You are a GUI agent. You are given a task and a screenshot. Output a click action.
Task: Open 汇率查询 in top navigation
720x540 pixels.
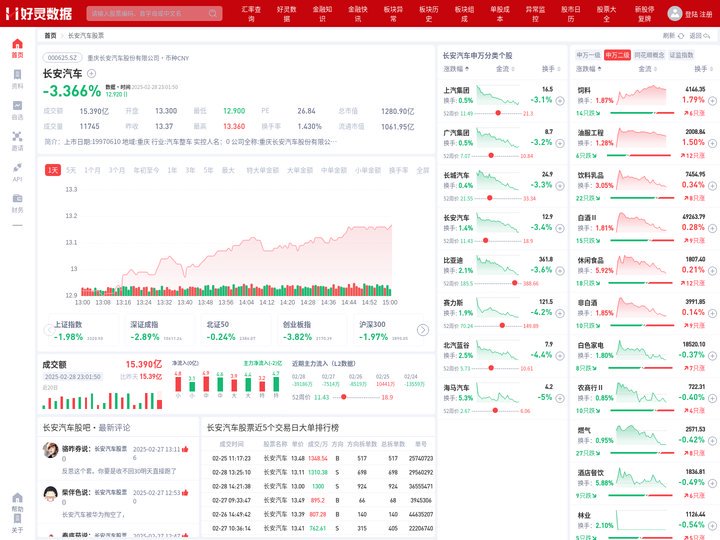[x=251, y=14]
